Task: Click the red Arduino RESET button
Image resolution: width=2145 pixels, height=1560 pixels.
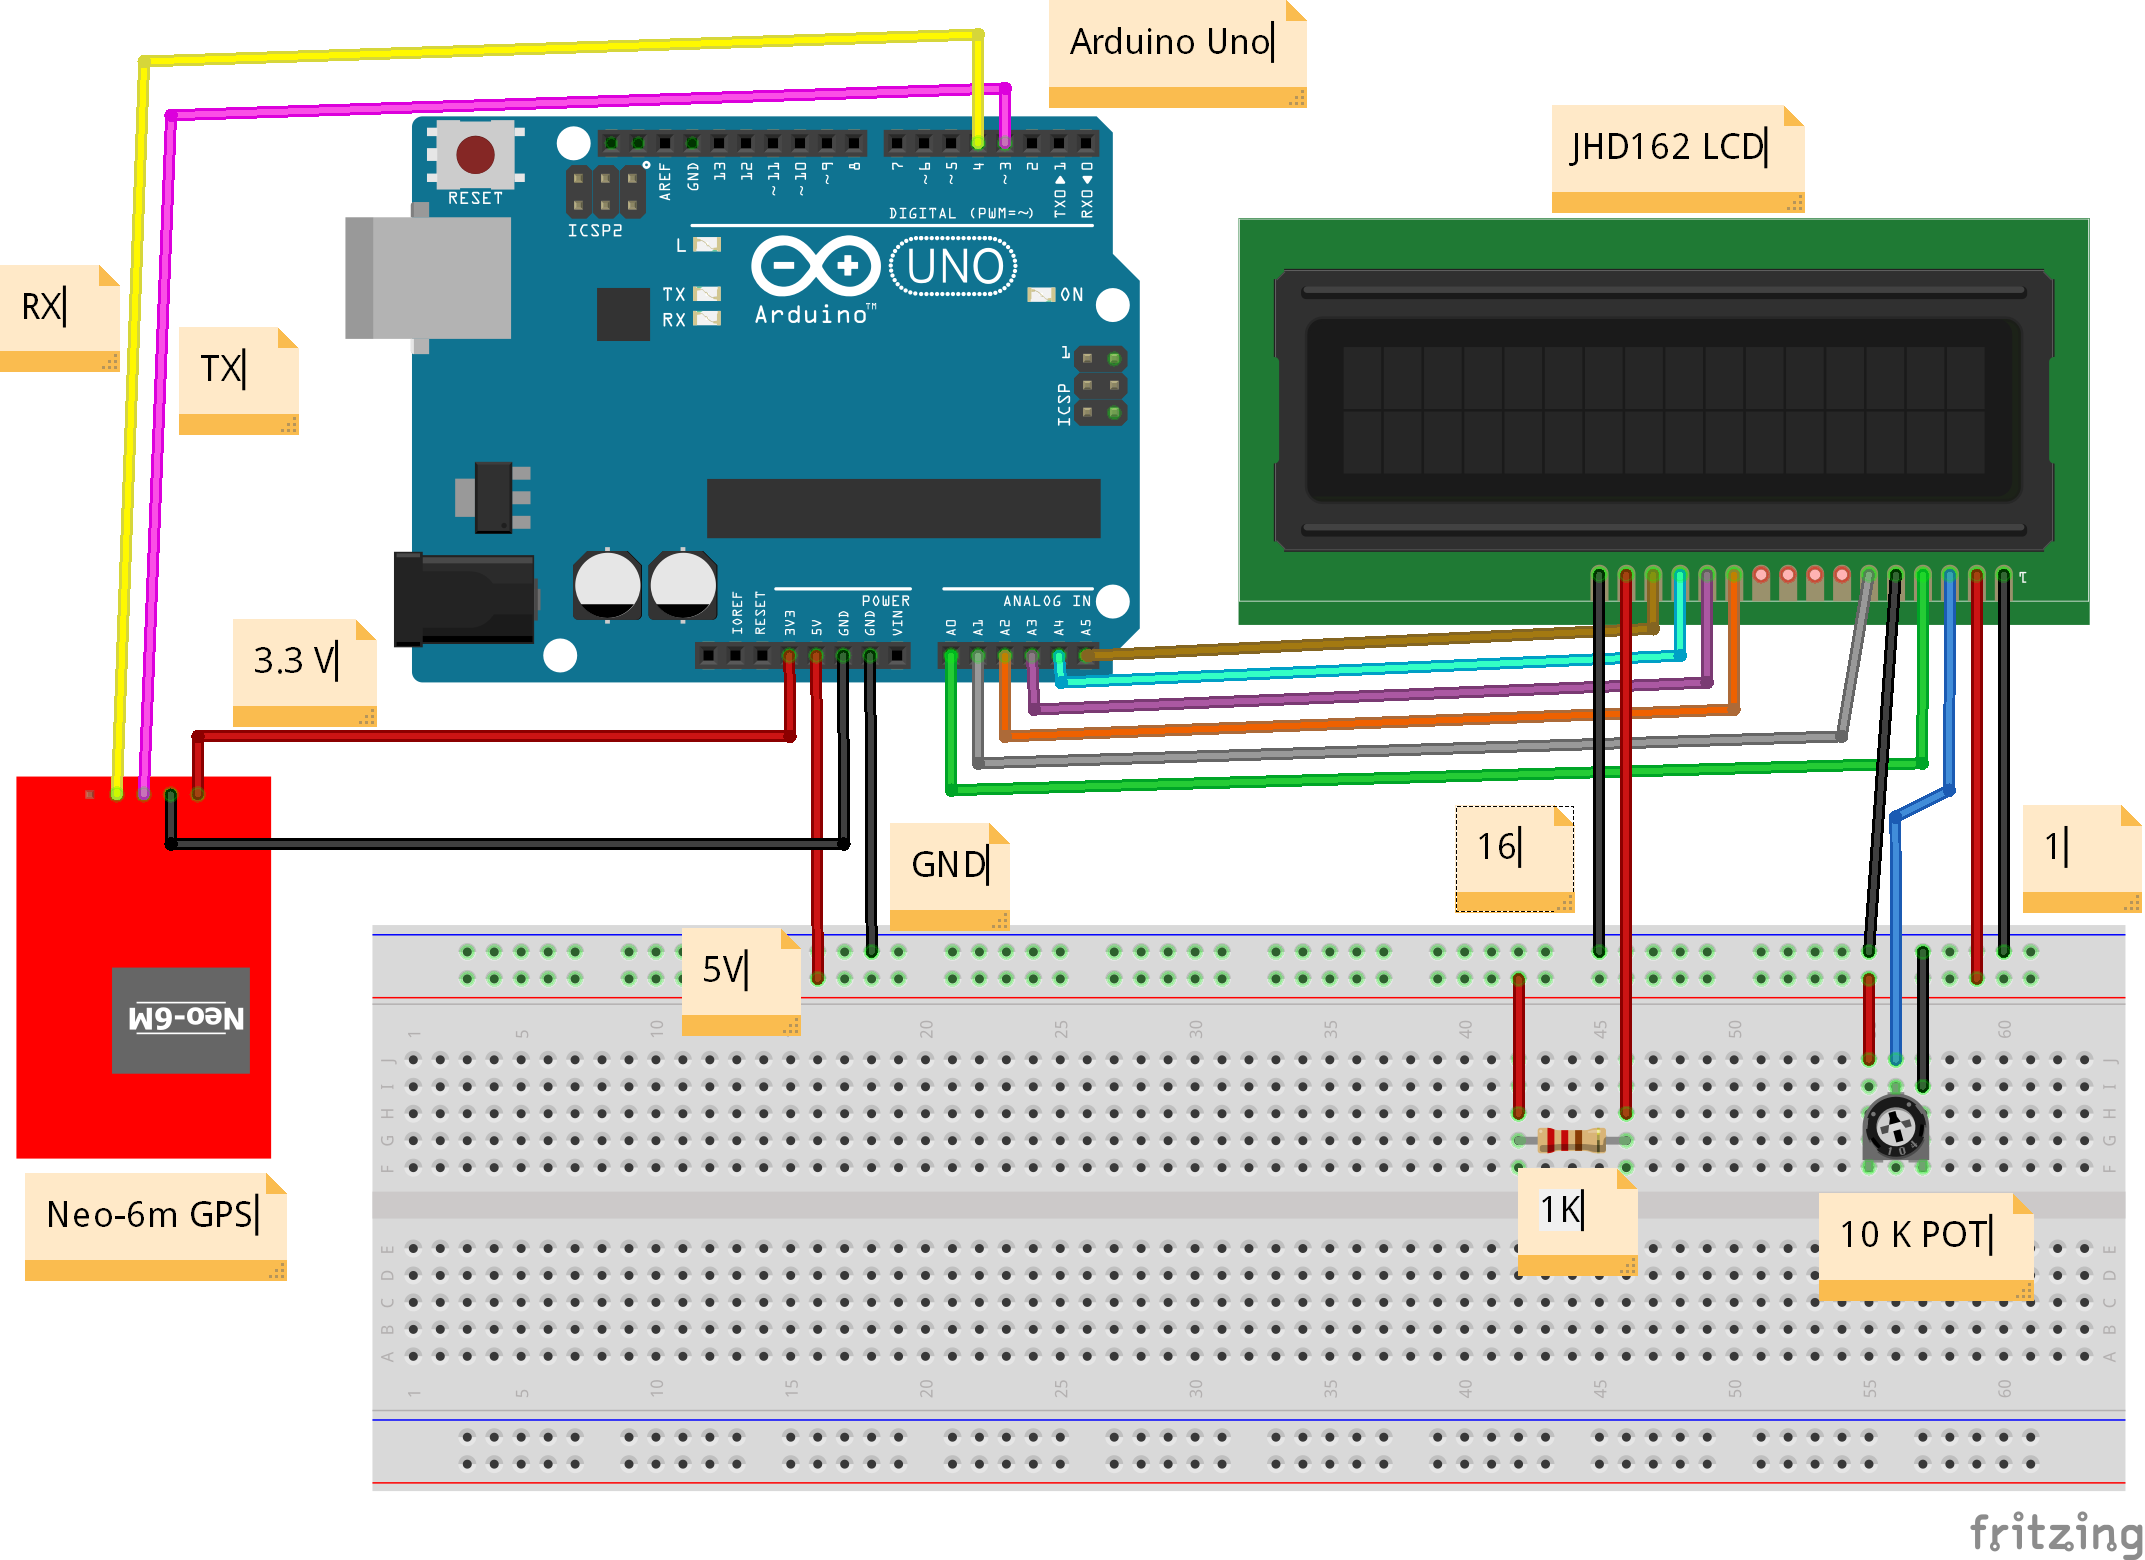Action: tap(475, 154)
